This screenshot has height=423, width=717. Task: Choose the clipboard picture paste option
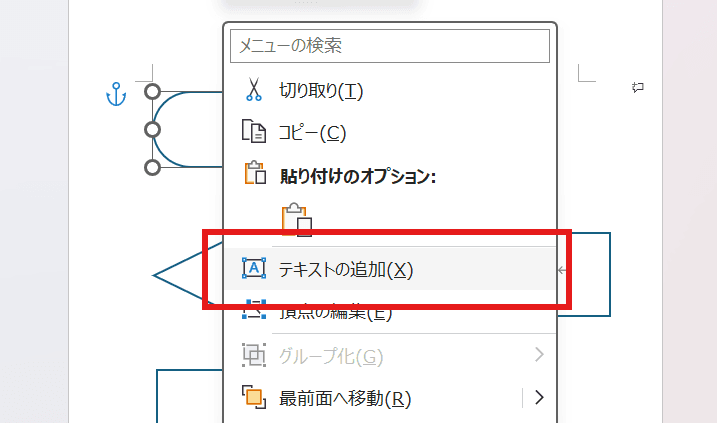point(297,218)
